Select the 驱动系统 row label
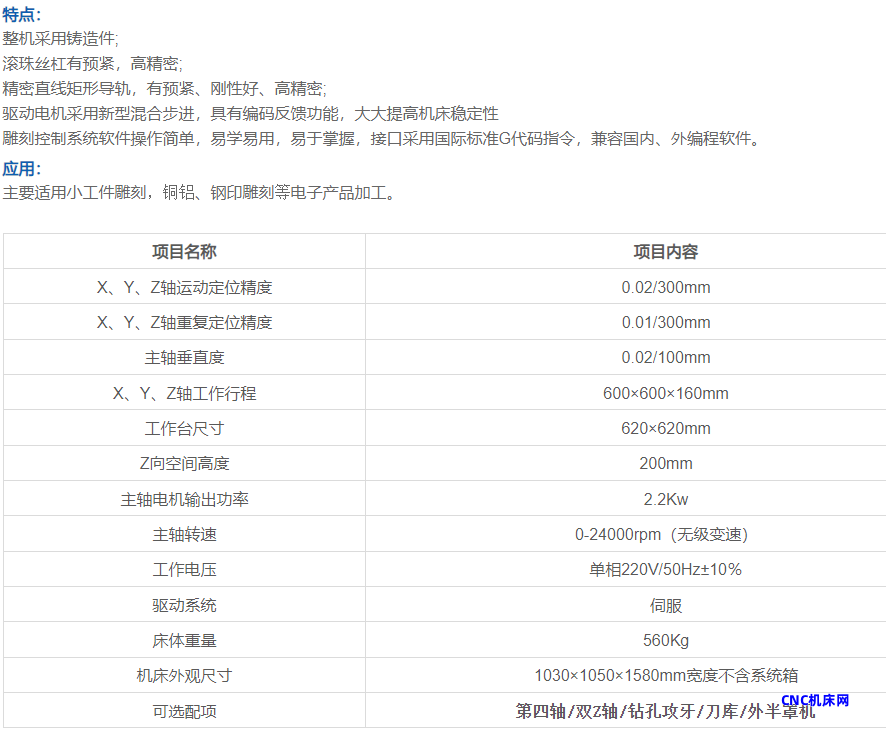886x729 pixels. (184, 605)
